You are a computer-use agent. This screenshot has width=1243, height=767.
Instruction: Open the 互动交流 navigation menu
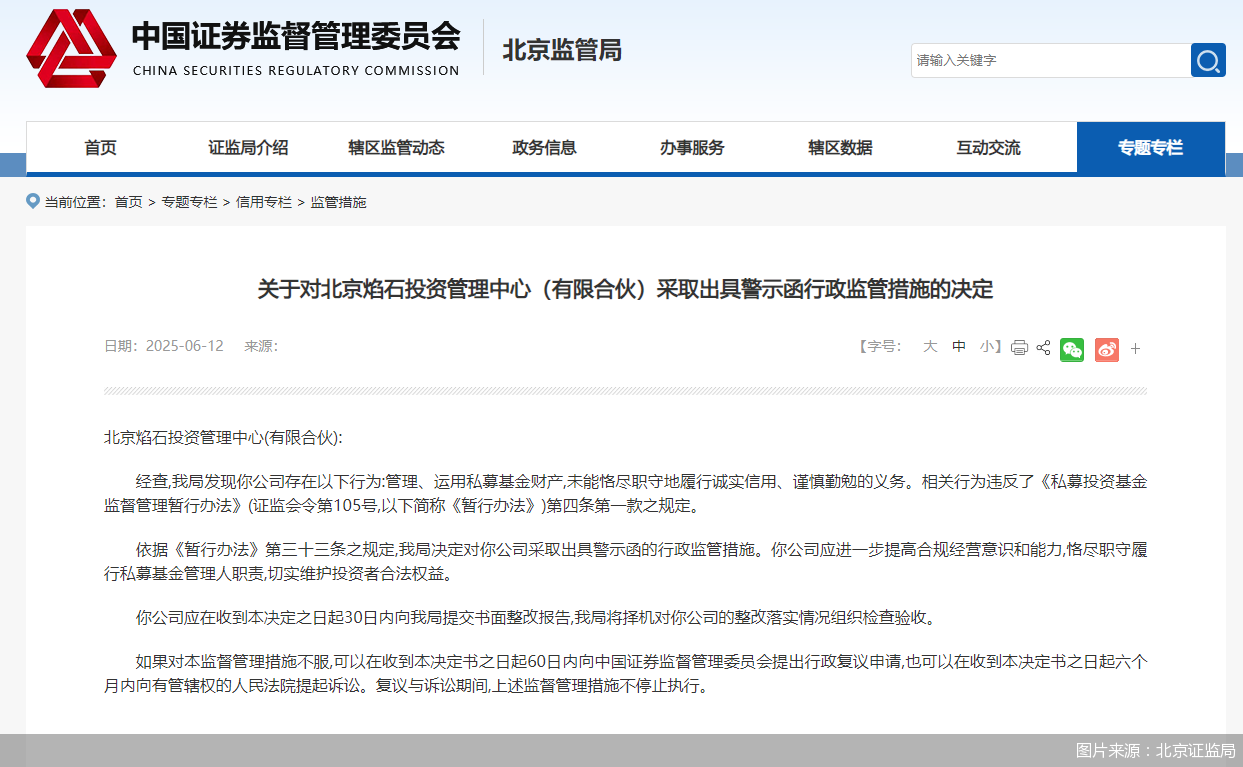click(x=988, y=147)
